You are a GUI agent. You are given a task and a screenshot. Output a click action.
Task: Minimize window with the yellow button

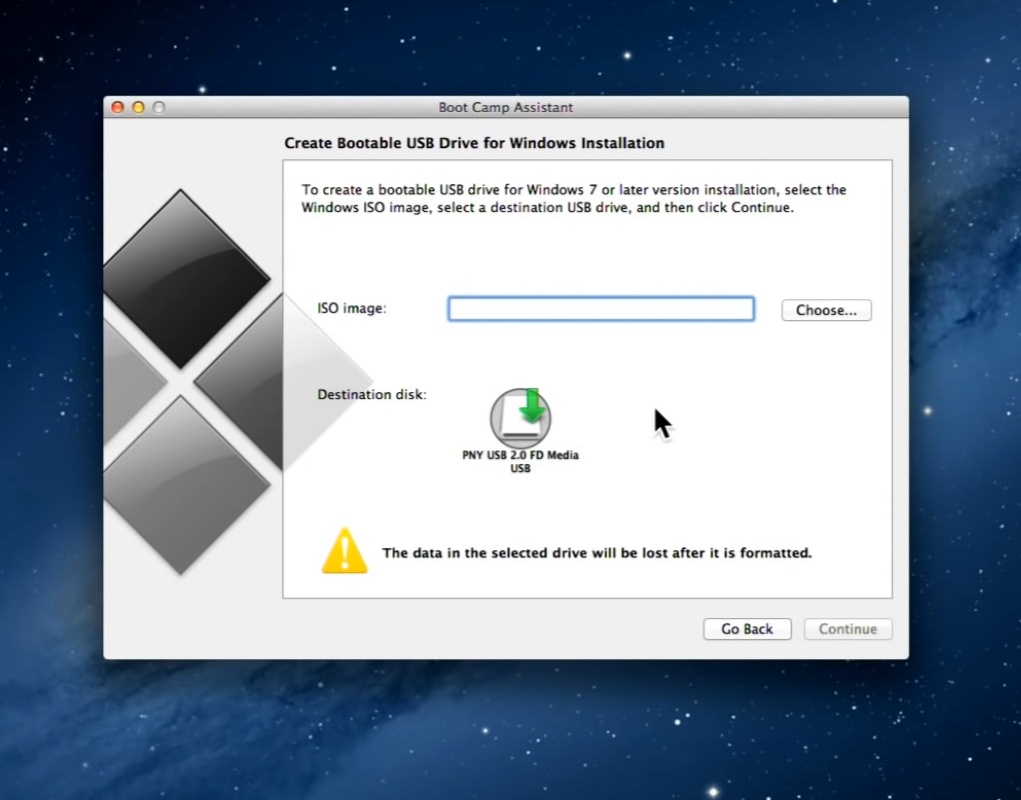coord(138,107)
